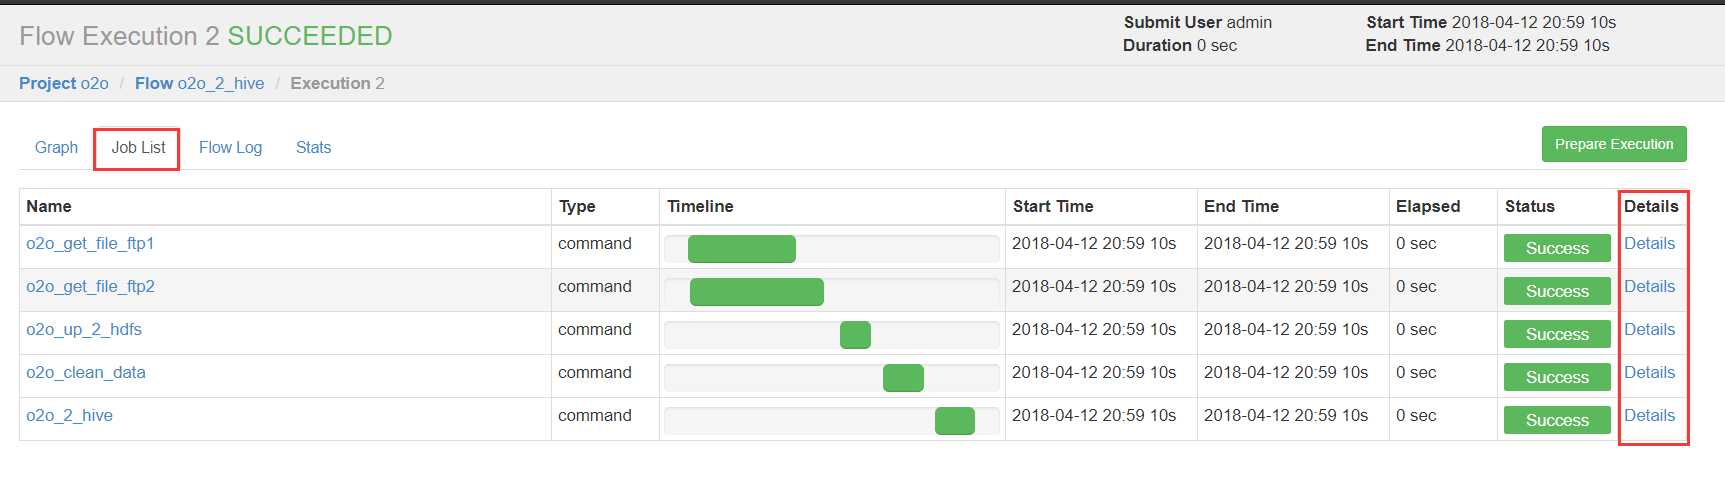Open the o2o_clean_data job link
The image size is (1725, 489).
[86, 373]
